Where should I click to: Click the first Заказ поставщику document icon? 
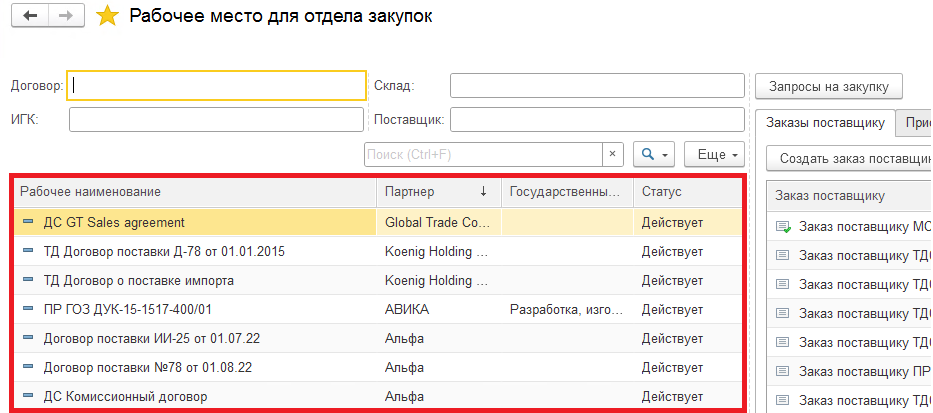(783, 227)
